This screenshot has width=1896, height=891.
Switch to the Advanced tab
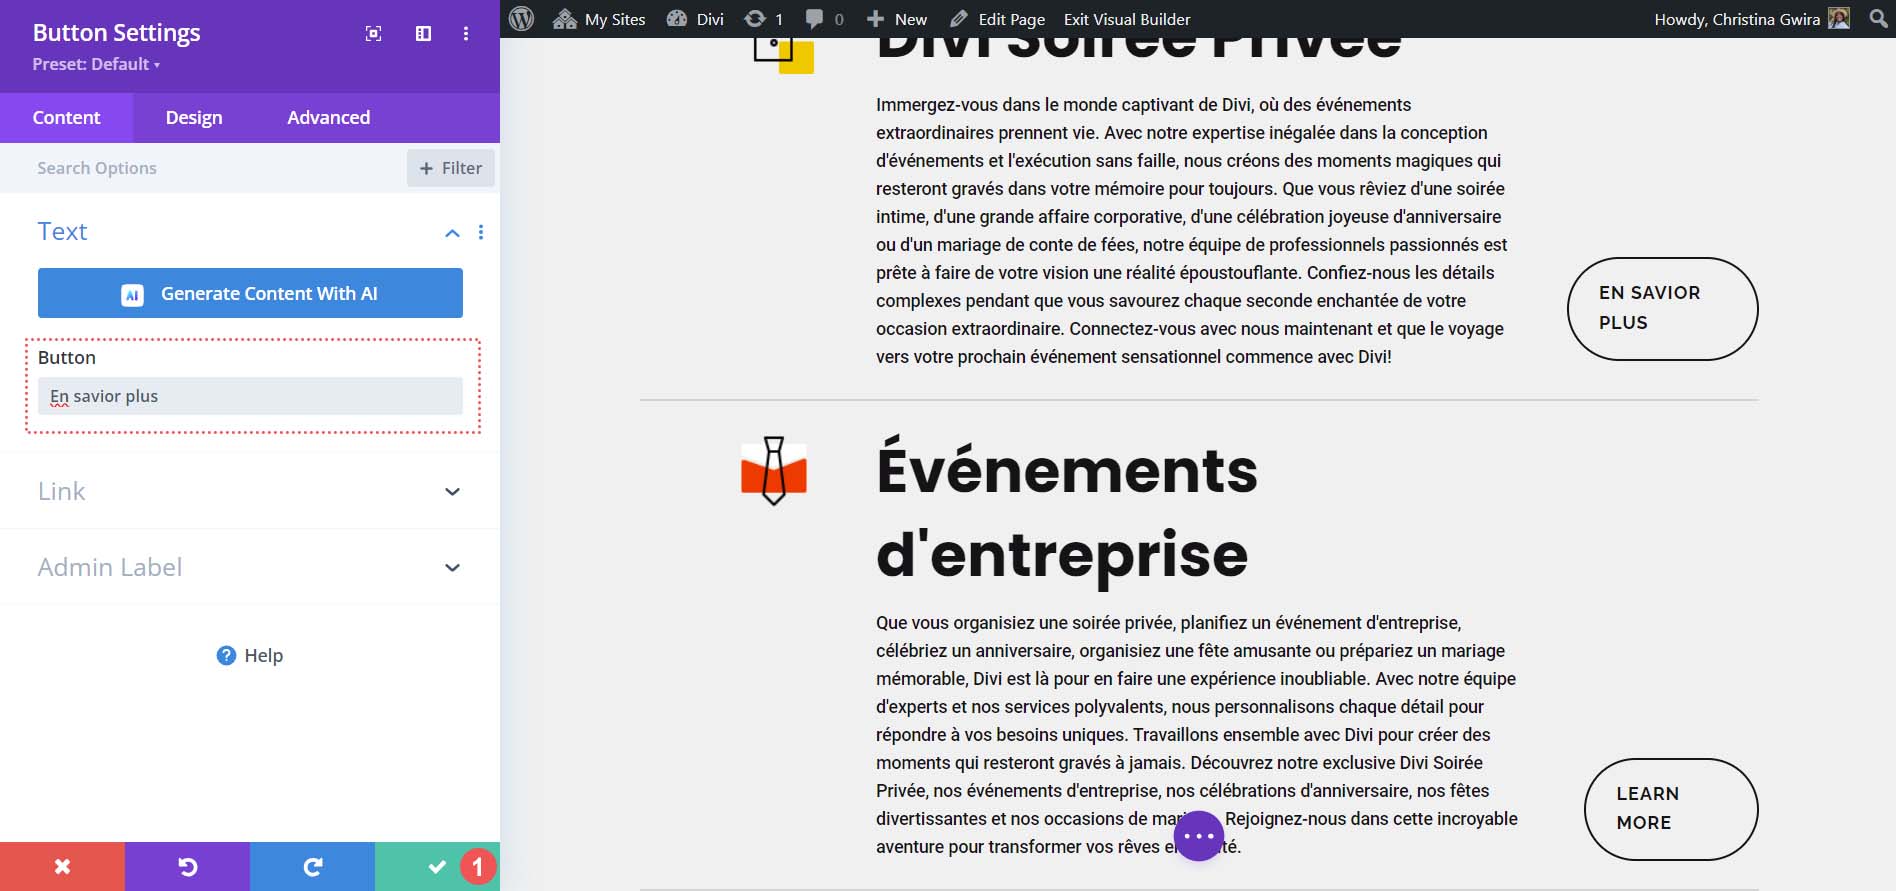pyautogui.click(x=328, y=118)
